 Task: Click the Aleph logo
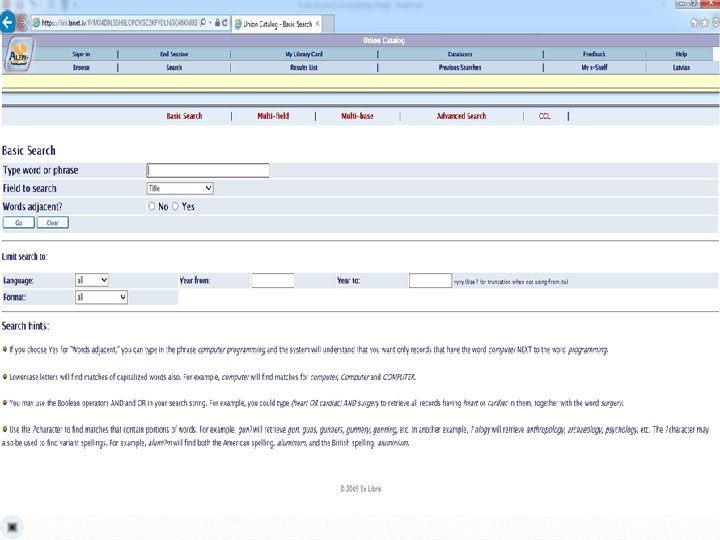(x=19, y=56)
